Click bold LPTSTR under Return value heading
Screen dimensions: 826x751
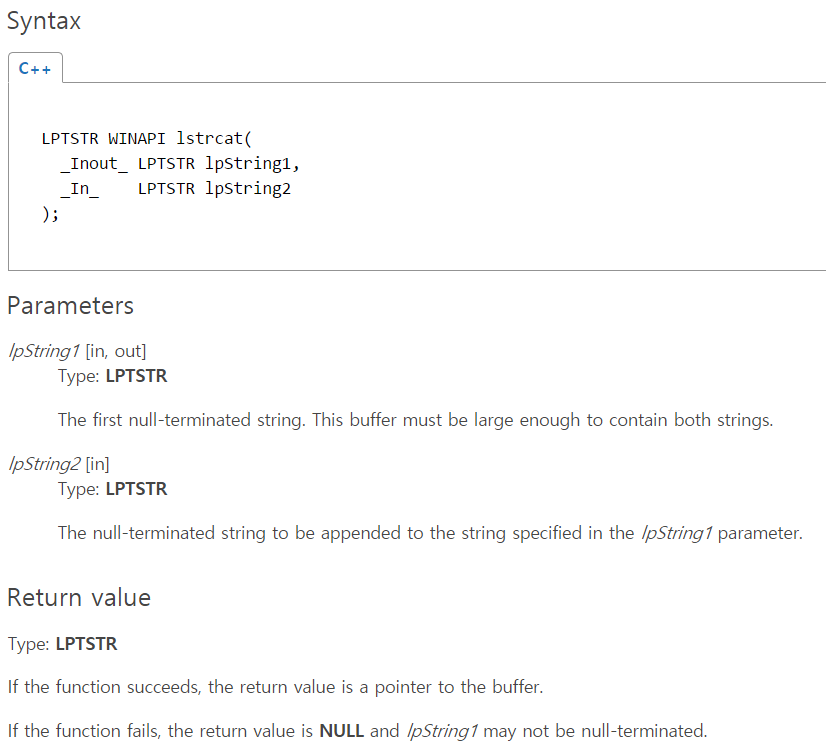[x=86, y=644]
